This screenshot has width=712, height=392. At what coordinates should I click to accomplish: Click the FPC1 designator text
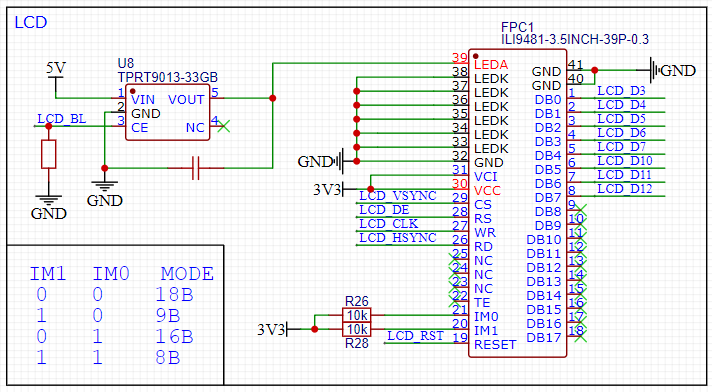[x=517, y=27]
